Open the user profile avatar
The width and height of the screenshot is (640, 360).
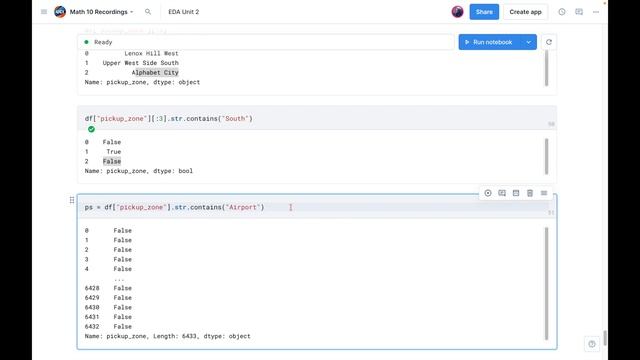click(x=457, y=12)
